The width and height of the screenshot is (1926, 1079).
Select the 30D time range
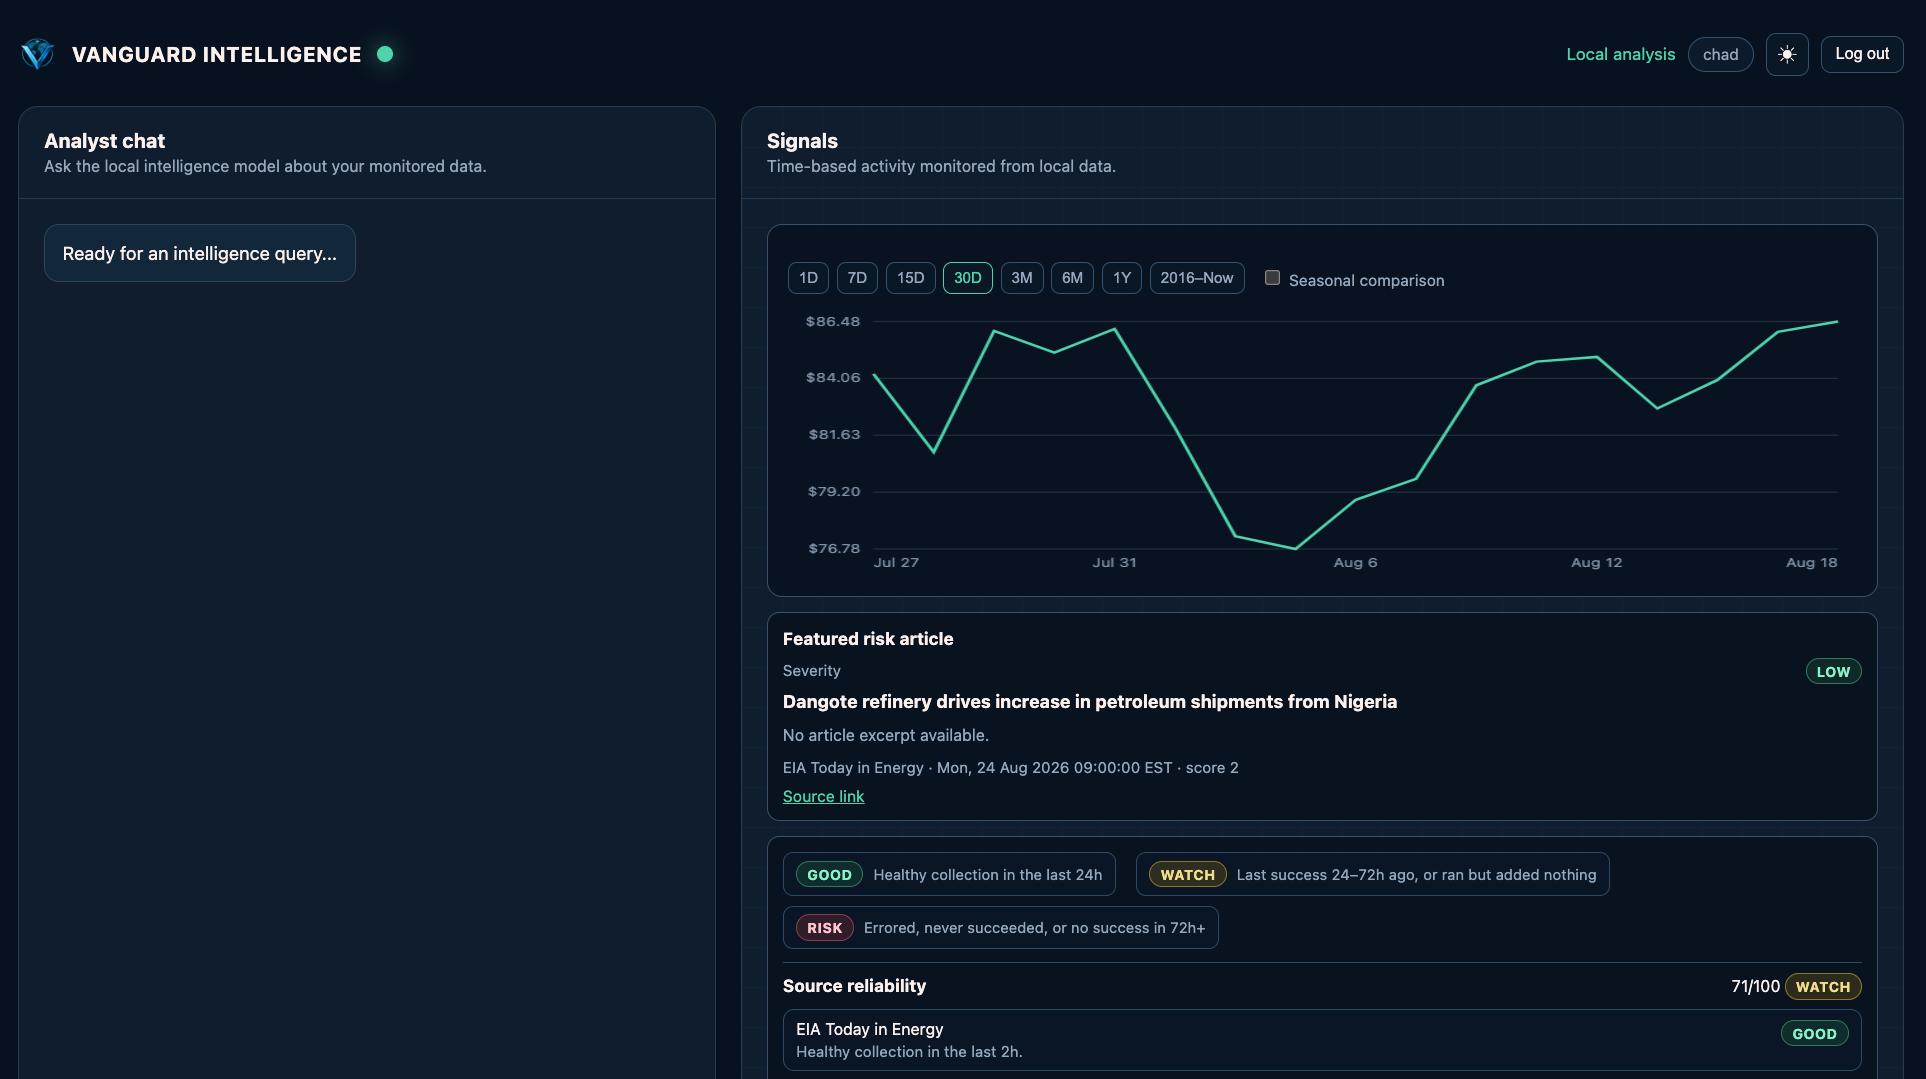point(967,278)
